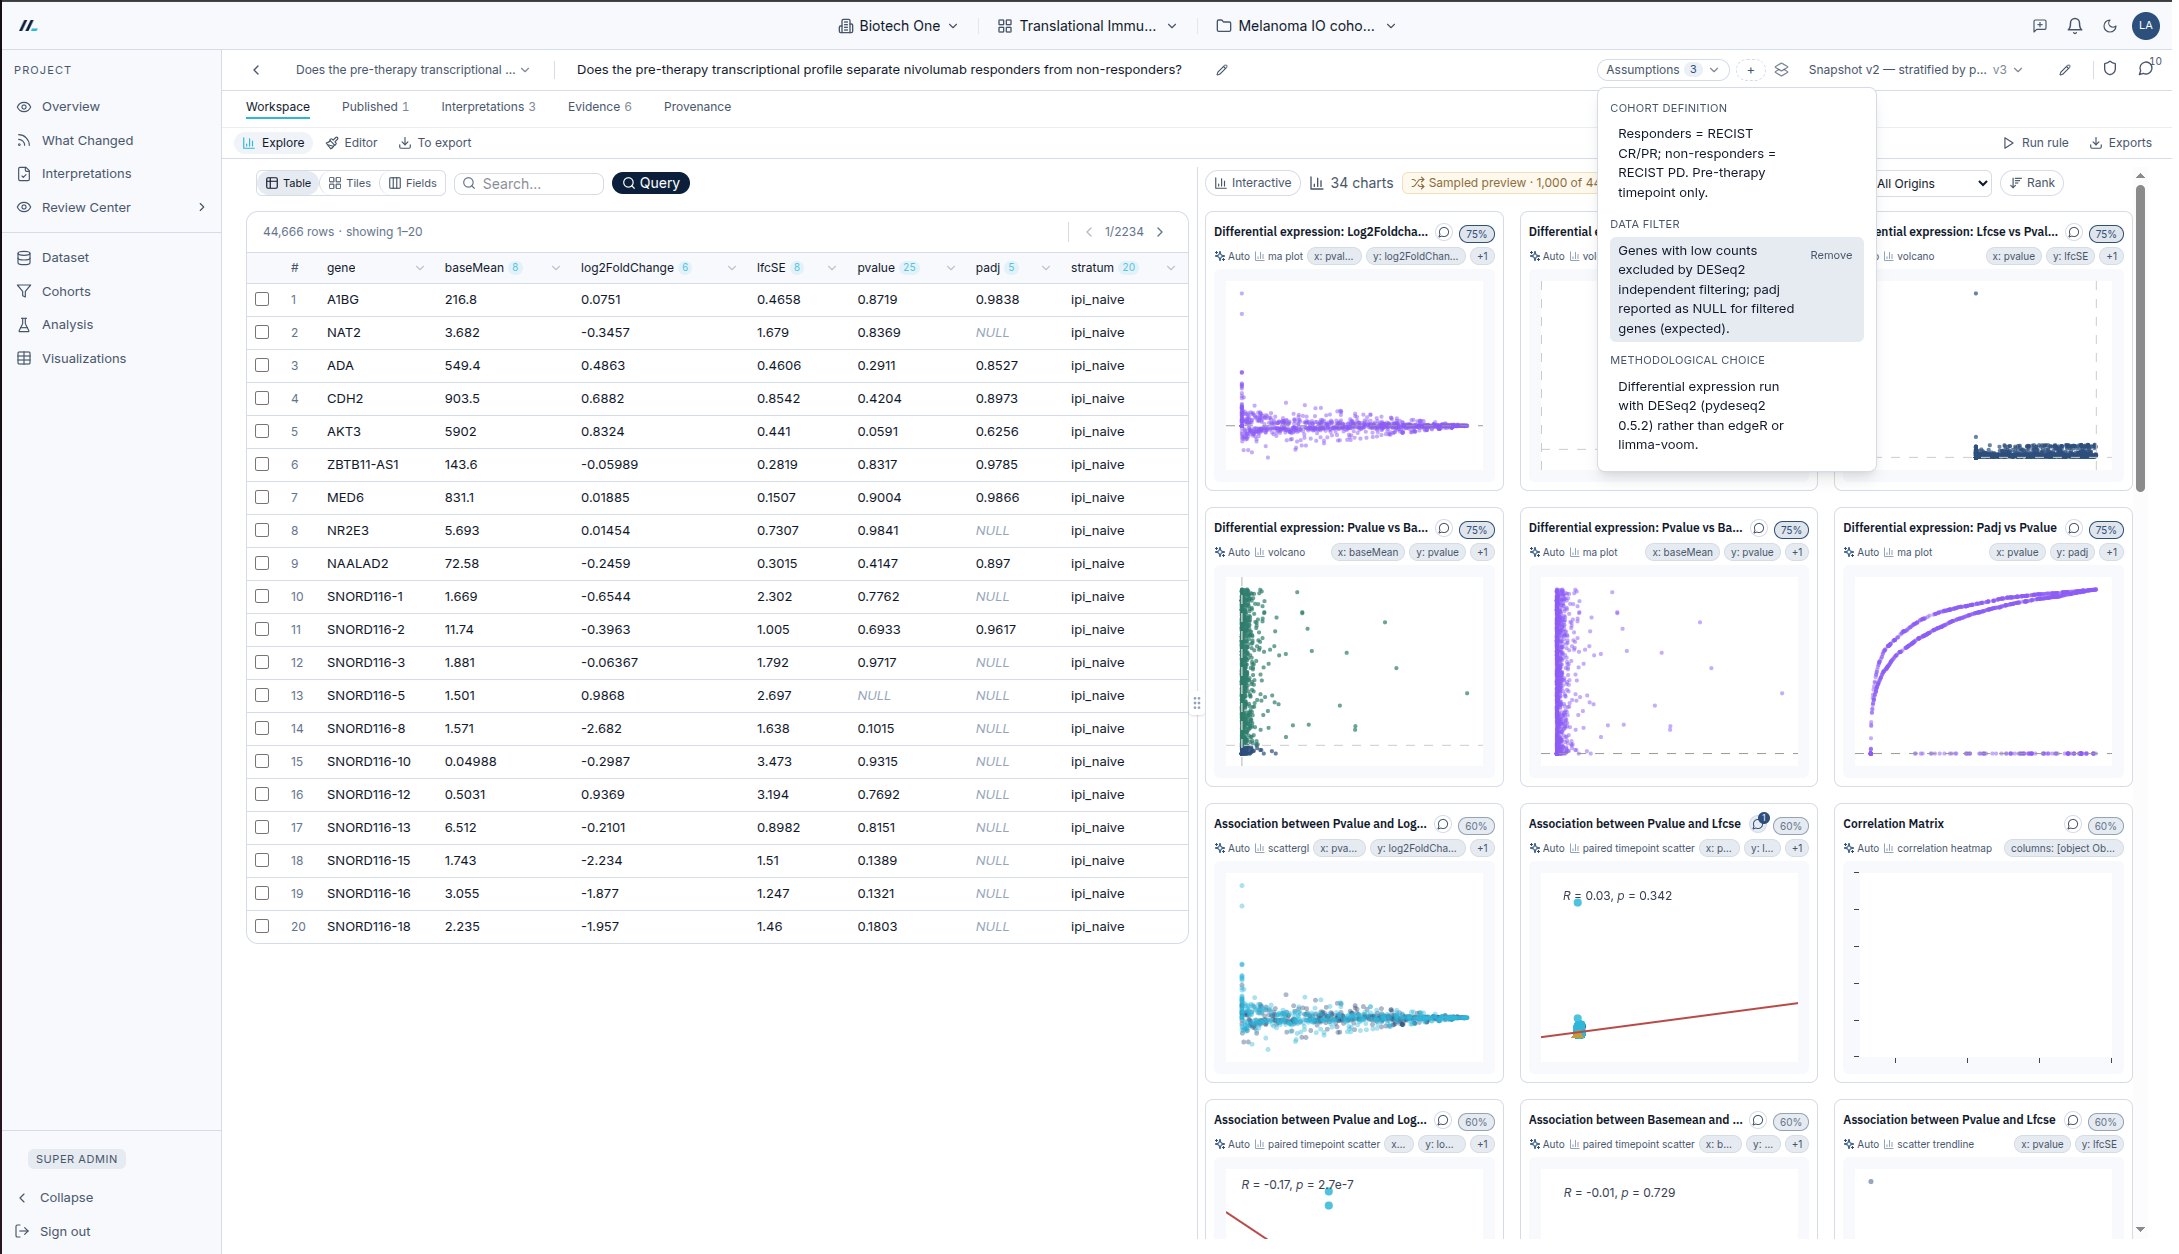Open All Origins filter dropdown
Viewport: 2179px width, 1254px height.
(x=1932, y=184)
